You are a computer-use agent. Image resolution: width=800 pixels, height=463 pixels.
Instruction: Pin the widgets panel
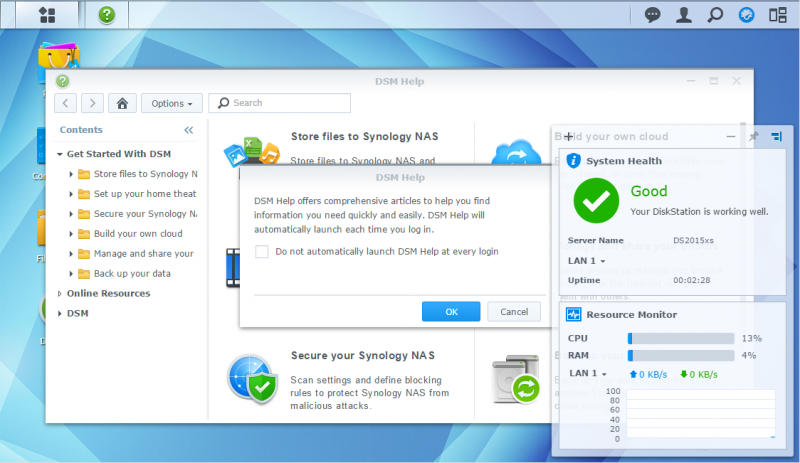(x=754, y=136)
